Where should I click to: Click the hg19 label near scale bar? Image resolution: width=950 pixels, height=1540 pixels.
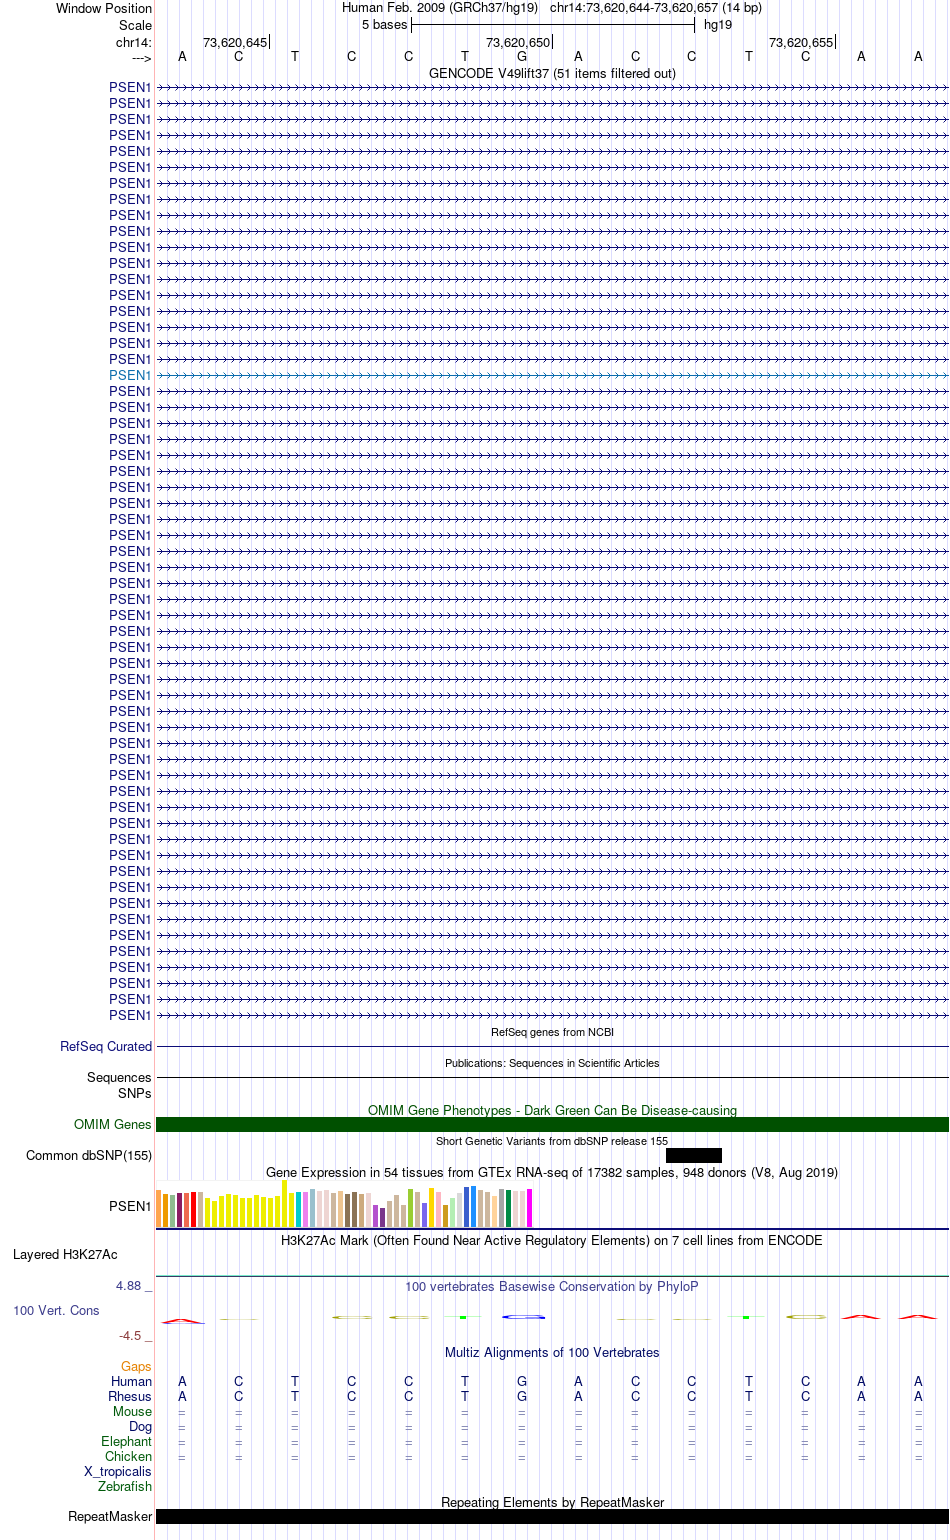pos(718,25)
